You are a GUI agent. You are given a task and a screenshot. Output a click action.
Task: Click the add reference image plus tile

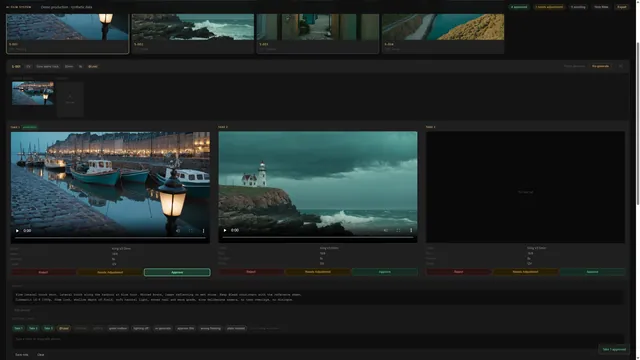pos(70,99)
